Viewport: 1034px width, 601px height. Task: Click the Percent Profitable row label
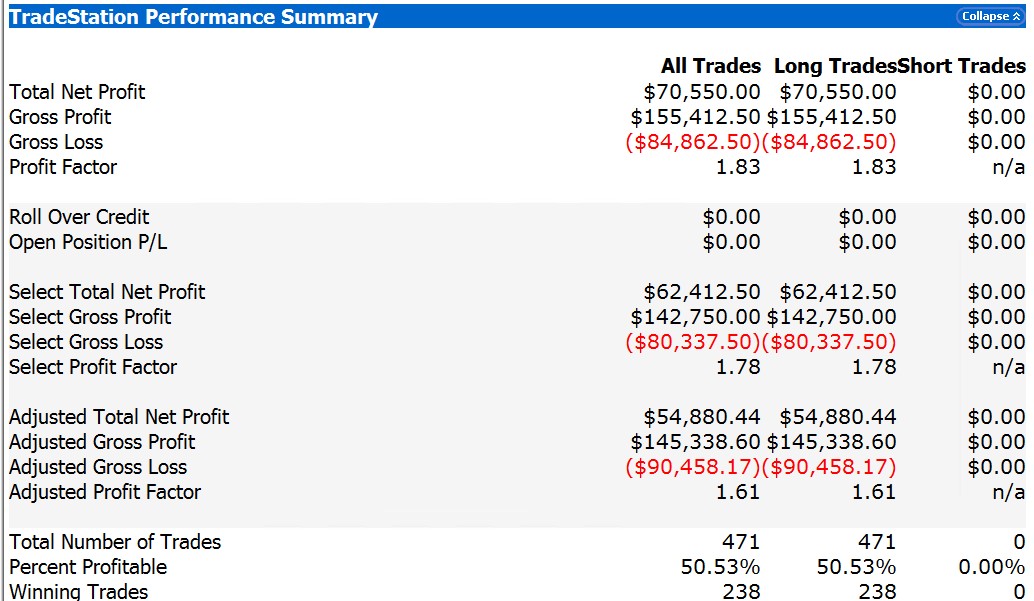tap(88, 567)
